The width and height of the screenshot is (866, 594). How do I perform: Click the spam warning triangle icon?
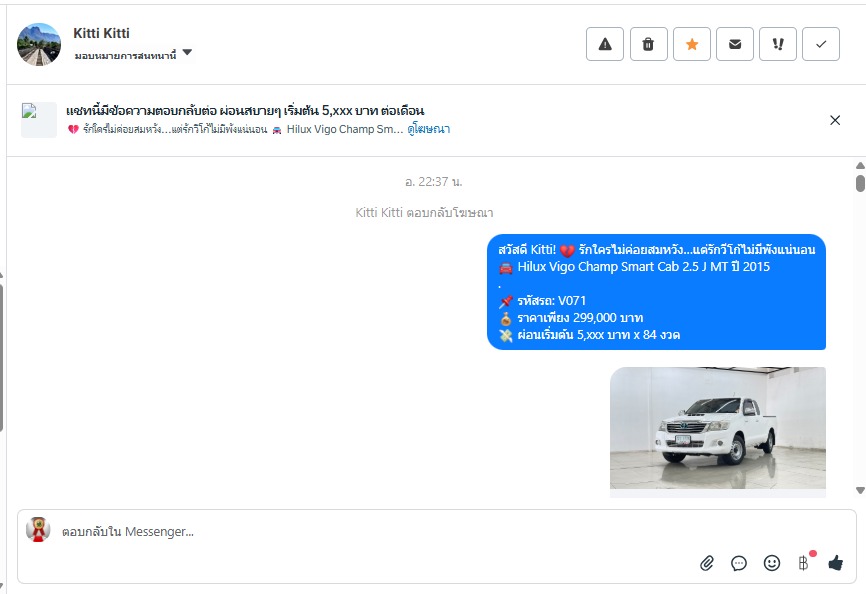pos(605,44)
